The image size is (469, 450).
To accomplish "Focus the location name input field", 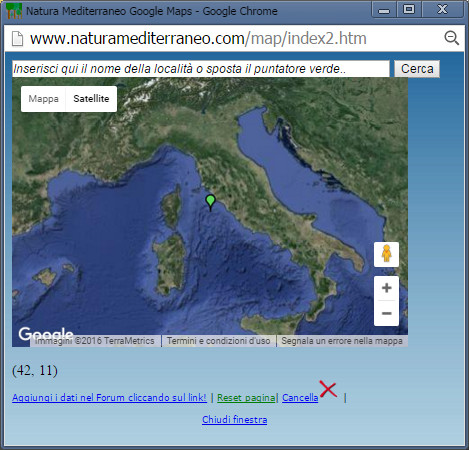I will 201,69.
